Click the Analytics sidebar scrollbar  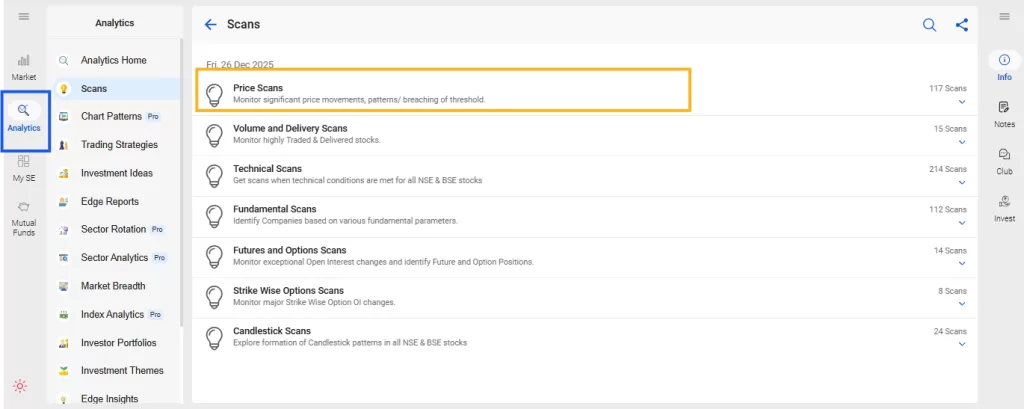pos(181,180)
